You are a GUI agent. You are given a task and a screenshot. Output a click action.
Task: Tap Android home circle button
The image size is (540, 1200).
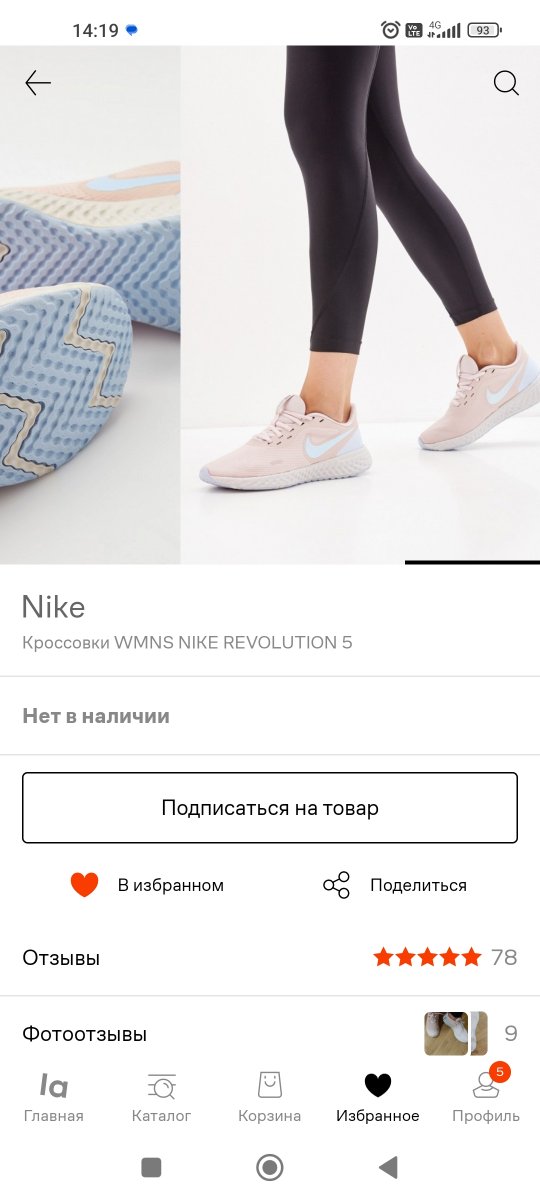coord(270,1167)
